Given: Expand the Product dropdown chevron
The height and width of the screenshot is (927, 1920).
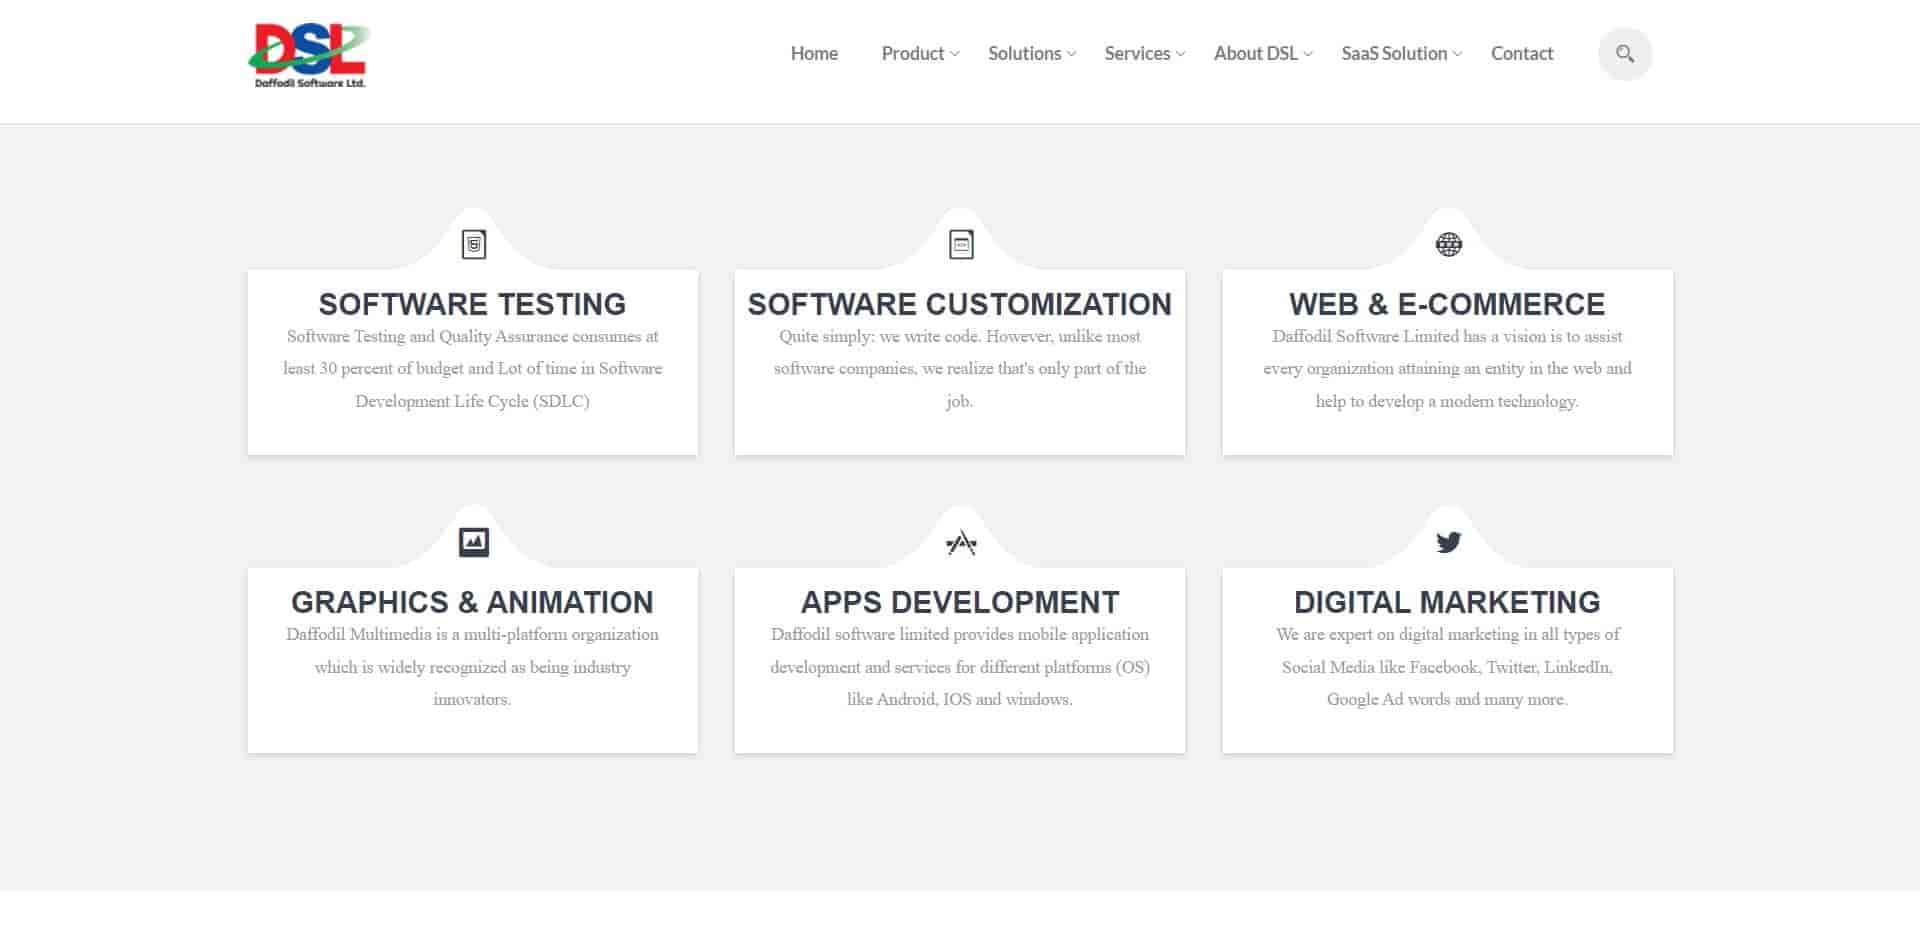Looking at the screenshot, I should click(955, 54).
